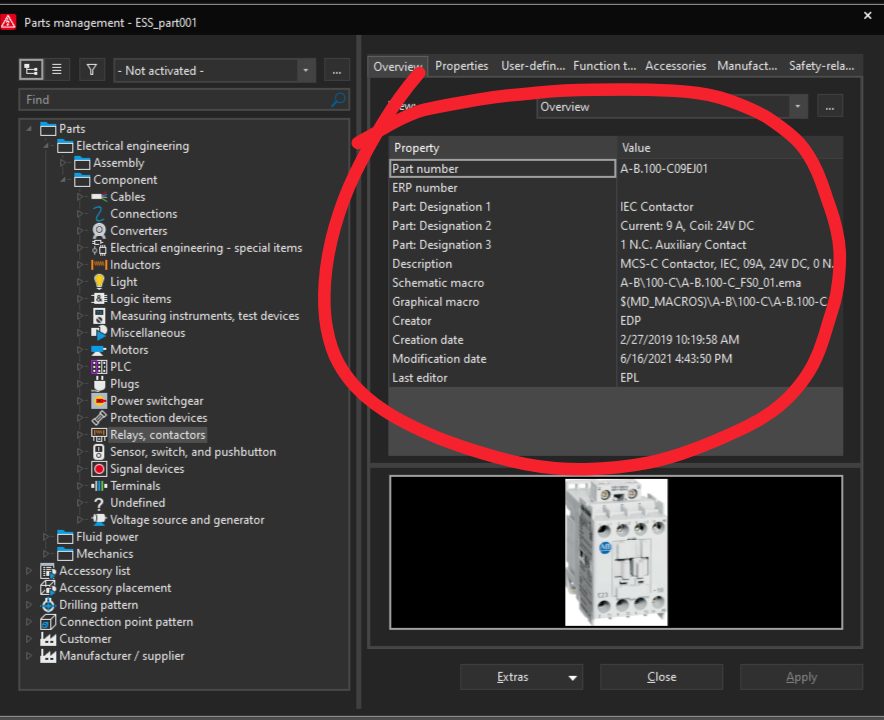Select the Light bulb icon
Screen dimensions: 884x720
[99, 281]
